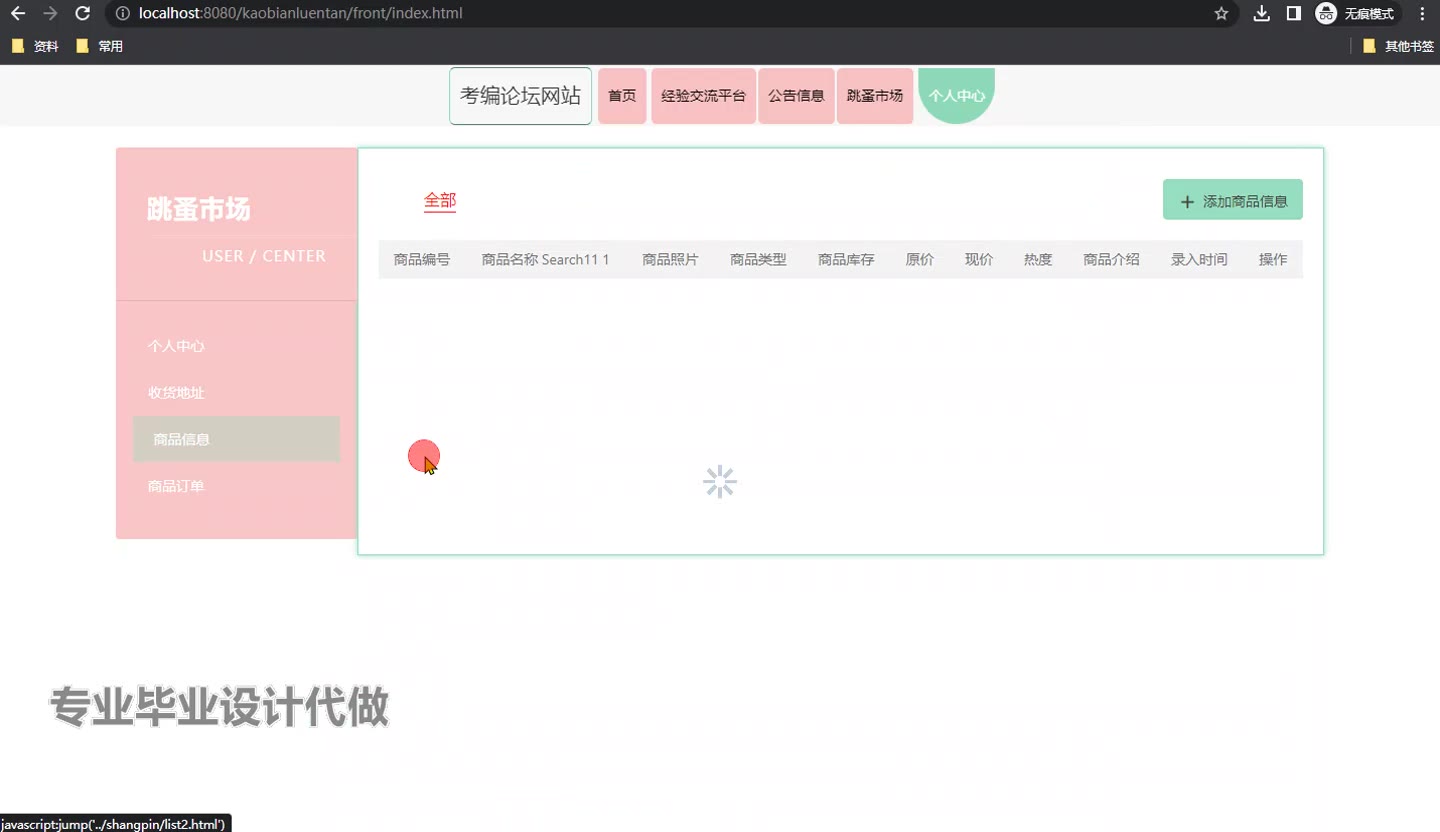The height and width of the screenshot is (832, 1440).
Task: Reload the page with the refresh icon
Action: [x=83, y=14]
